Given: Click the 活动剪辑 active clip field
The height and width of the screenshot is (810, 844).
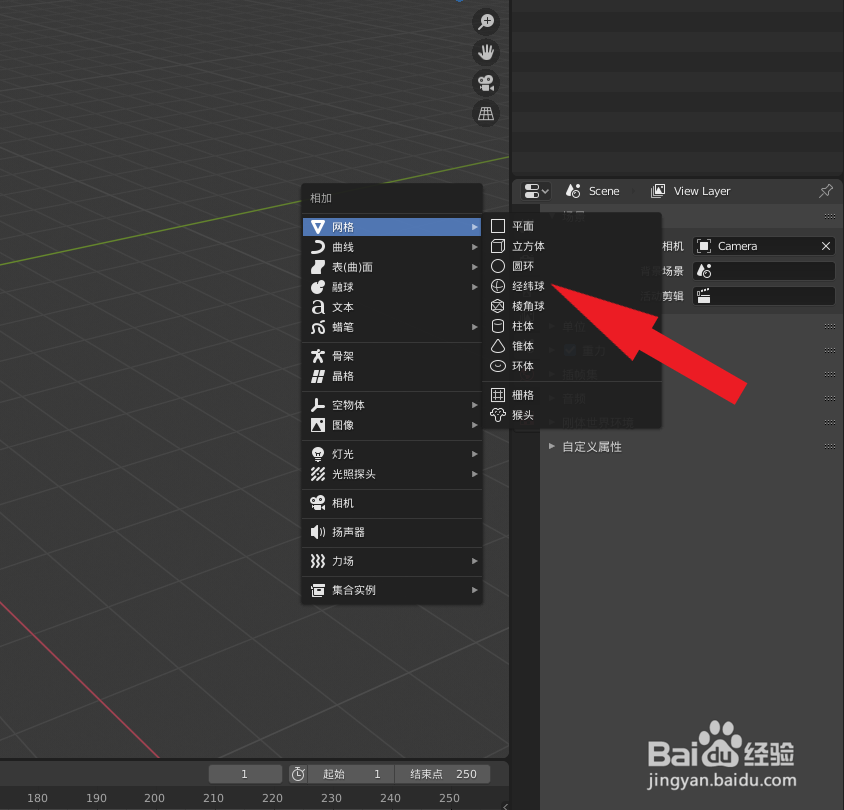Looking at the screenshot, I should [763, 295].
